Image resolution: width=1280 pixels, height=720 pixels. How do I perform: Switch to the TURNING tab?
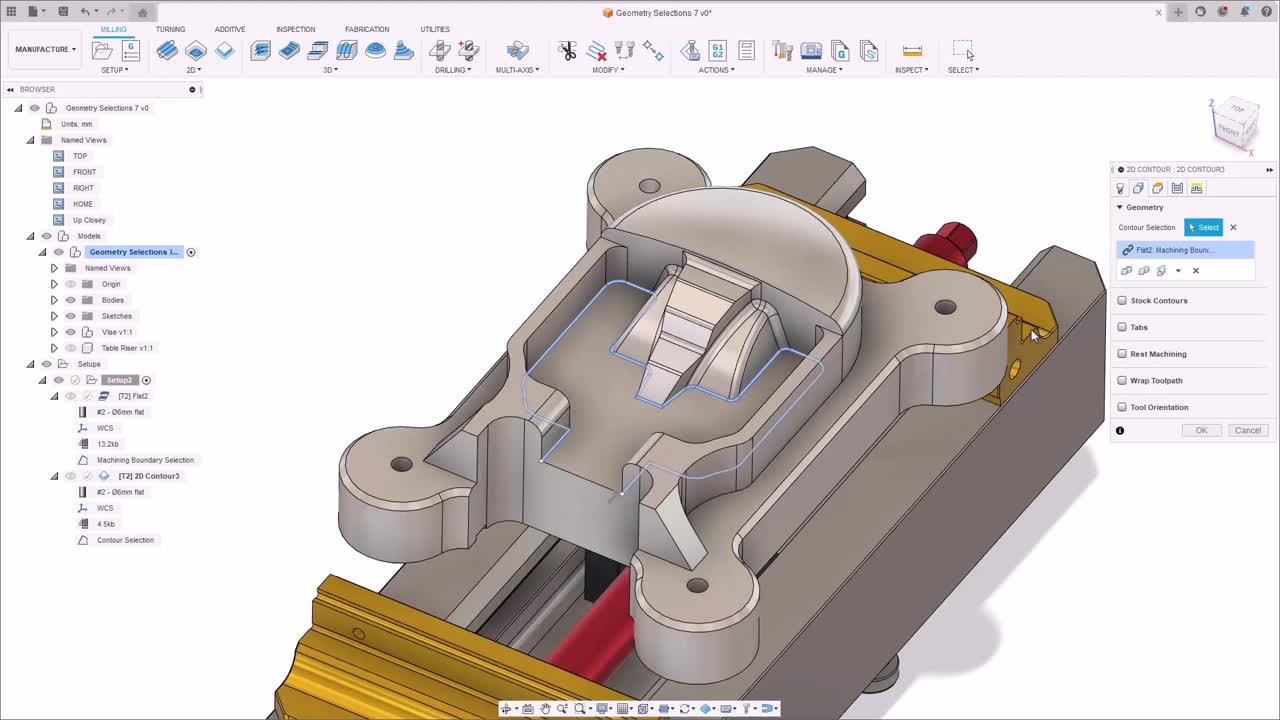click(170, 29)
